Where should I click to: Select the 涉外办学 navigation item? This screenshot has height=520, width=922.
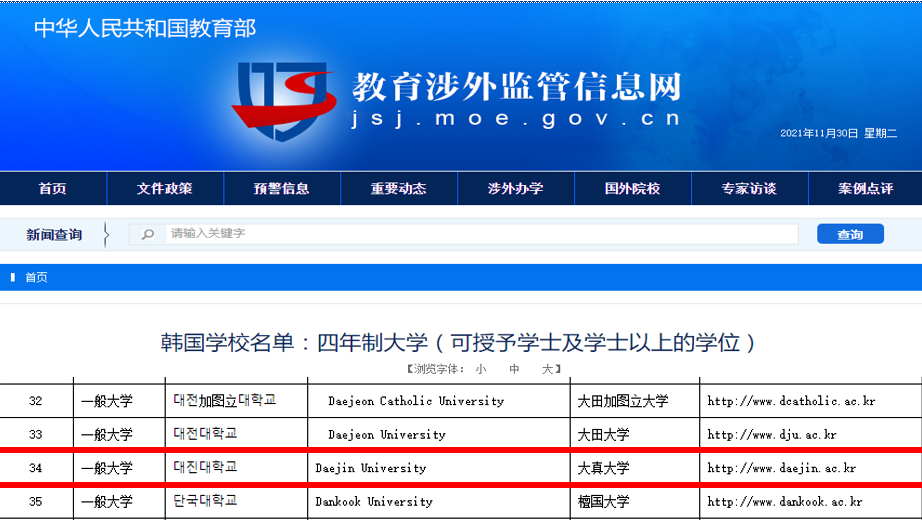click(515, 188)
